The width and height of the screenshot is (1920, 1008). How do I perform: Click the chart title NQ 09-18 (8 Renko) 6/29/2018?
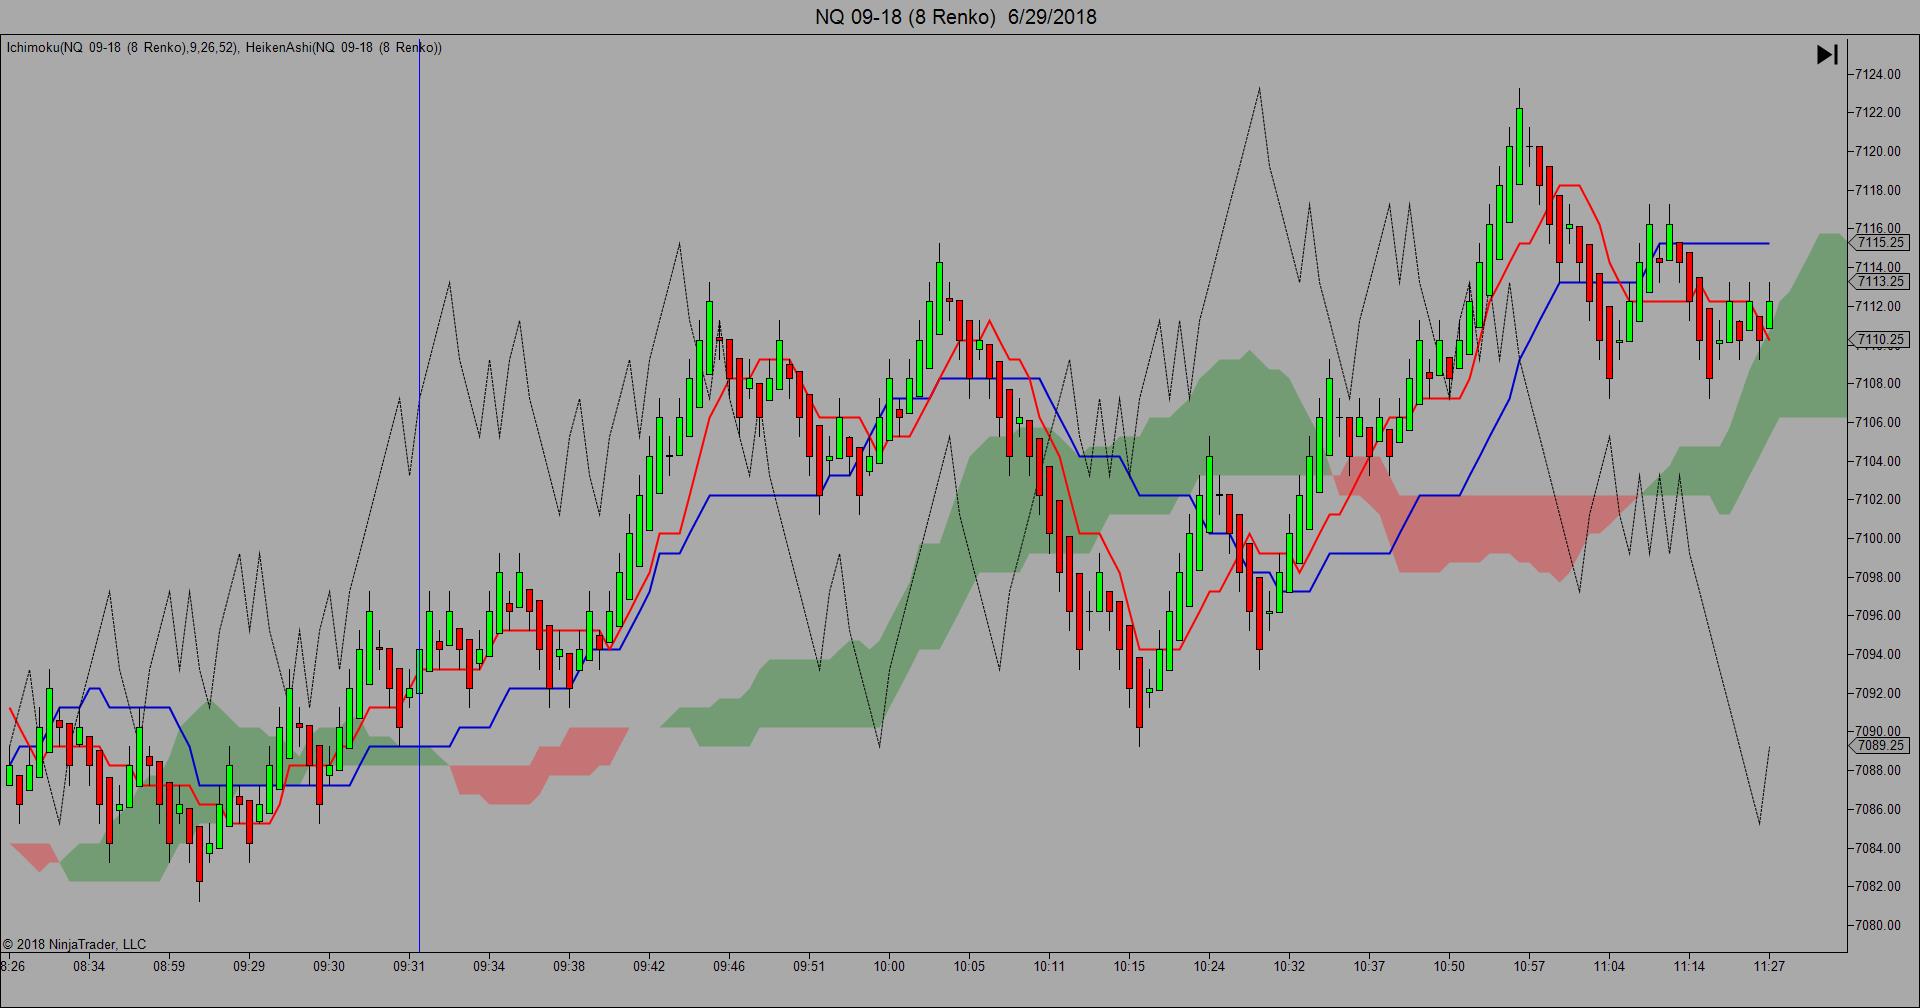pyautogui.click(x=955, y=17)
